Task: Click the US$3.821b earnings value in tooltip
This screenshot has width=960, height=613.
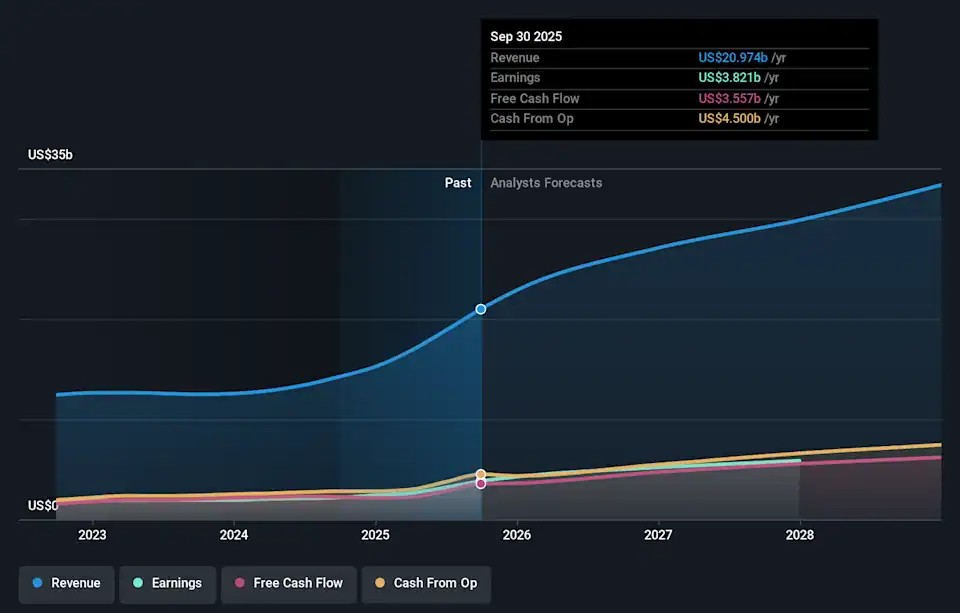Action: click(729, 78)
